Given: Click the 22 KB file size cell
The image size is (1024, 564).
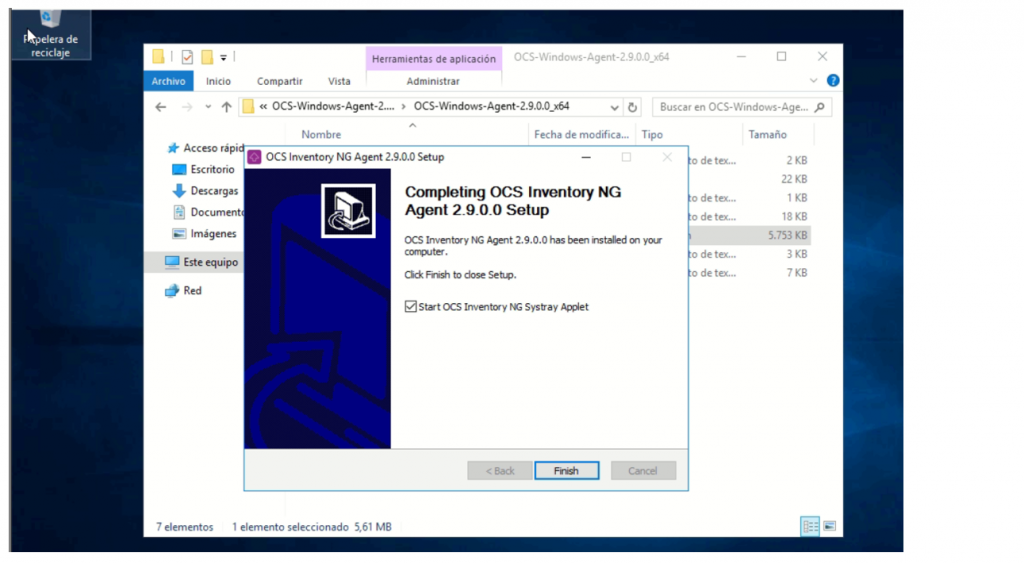Looking at the screenshot, I should [x=794, y=179].
